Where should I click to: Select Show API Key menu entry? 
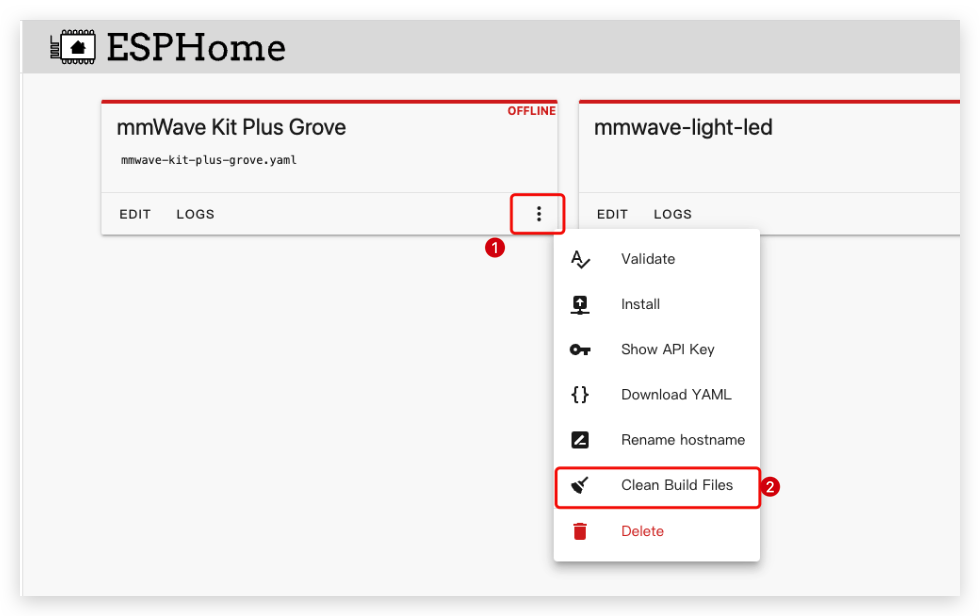pyautogui.click(x=657, y=349)
